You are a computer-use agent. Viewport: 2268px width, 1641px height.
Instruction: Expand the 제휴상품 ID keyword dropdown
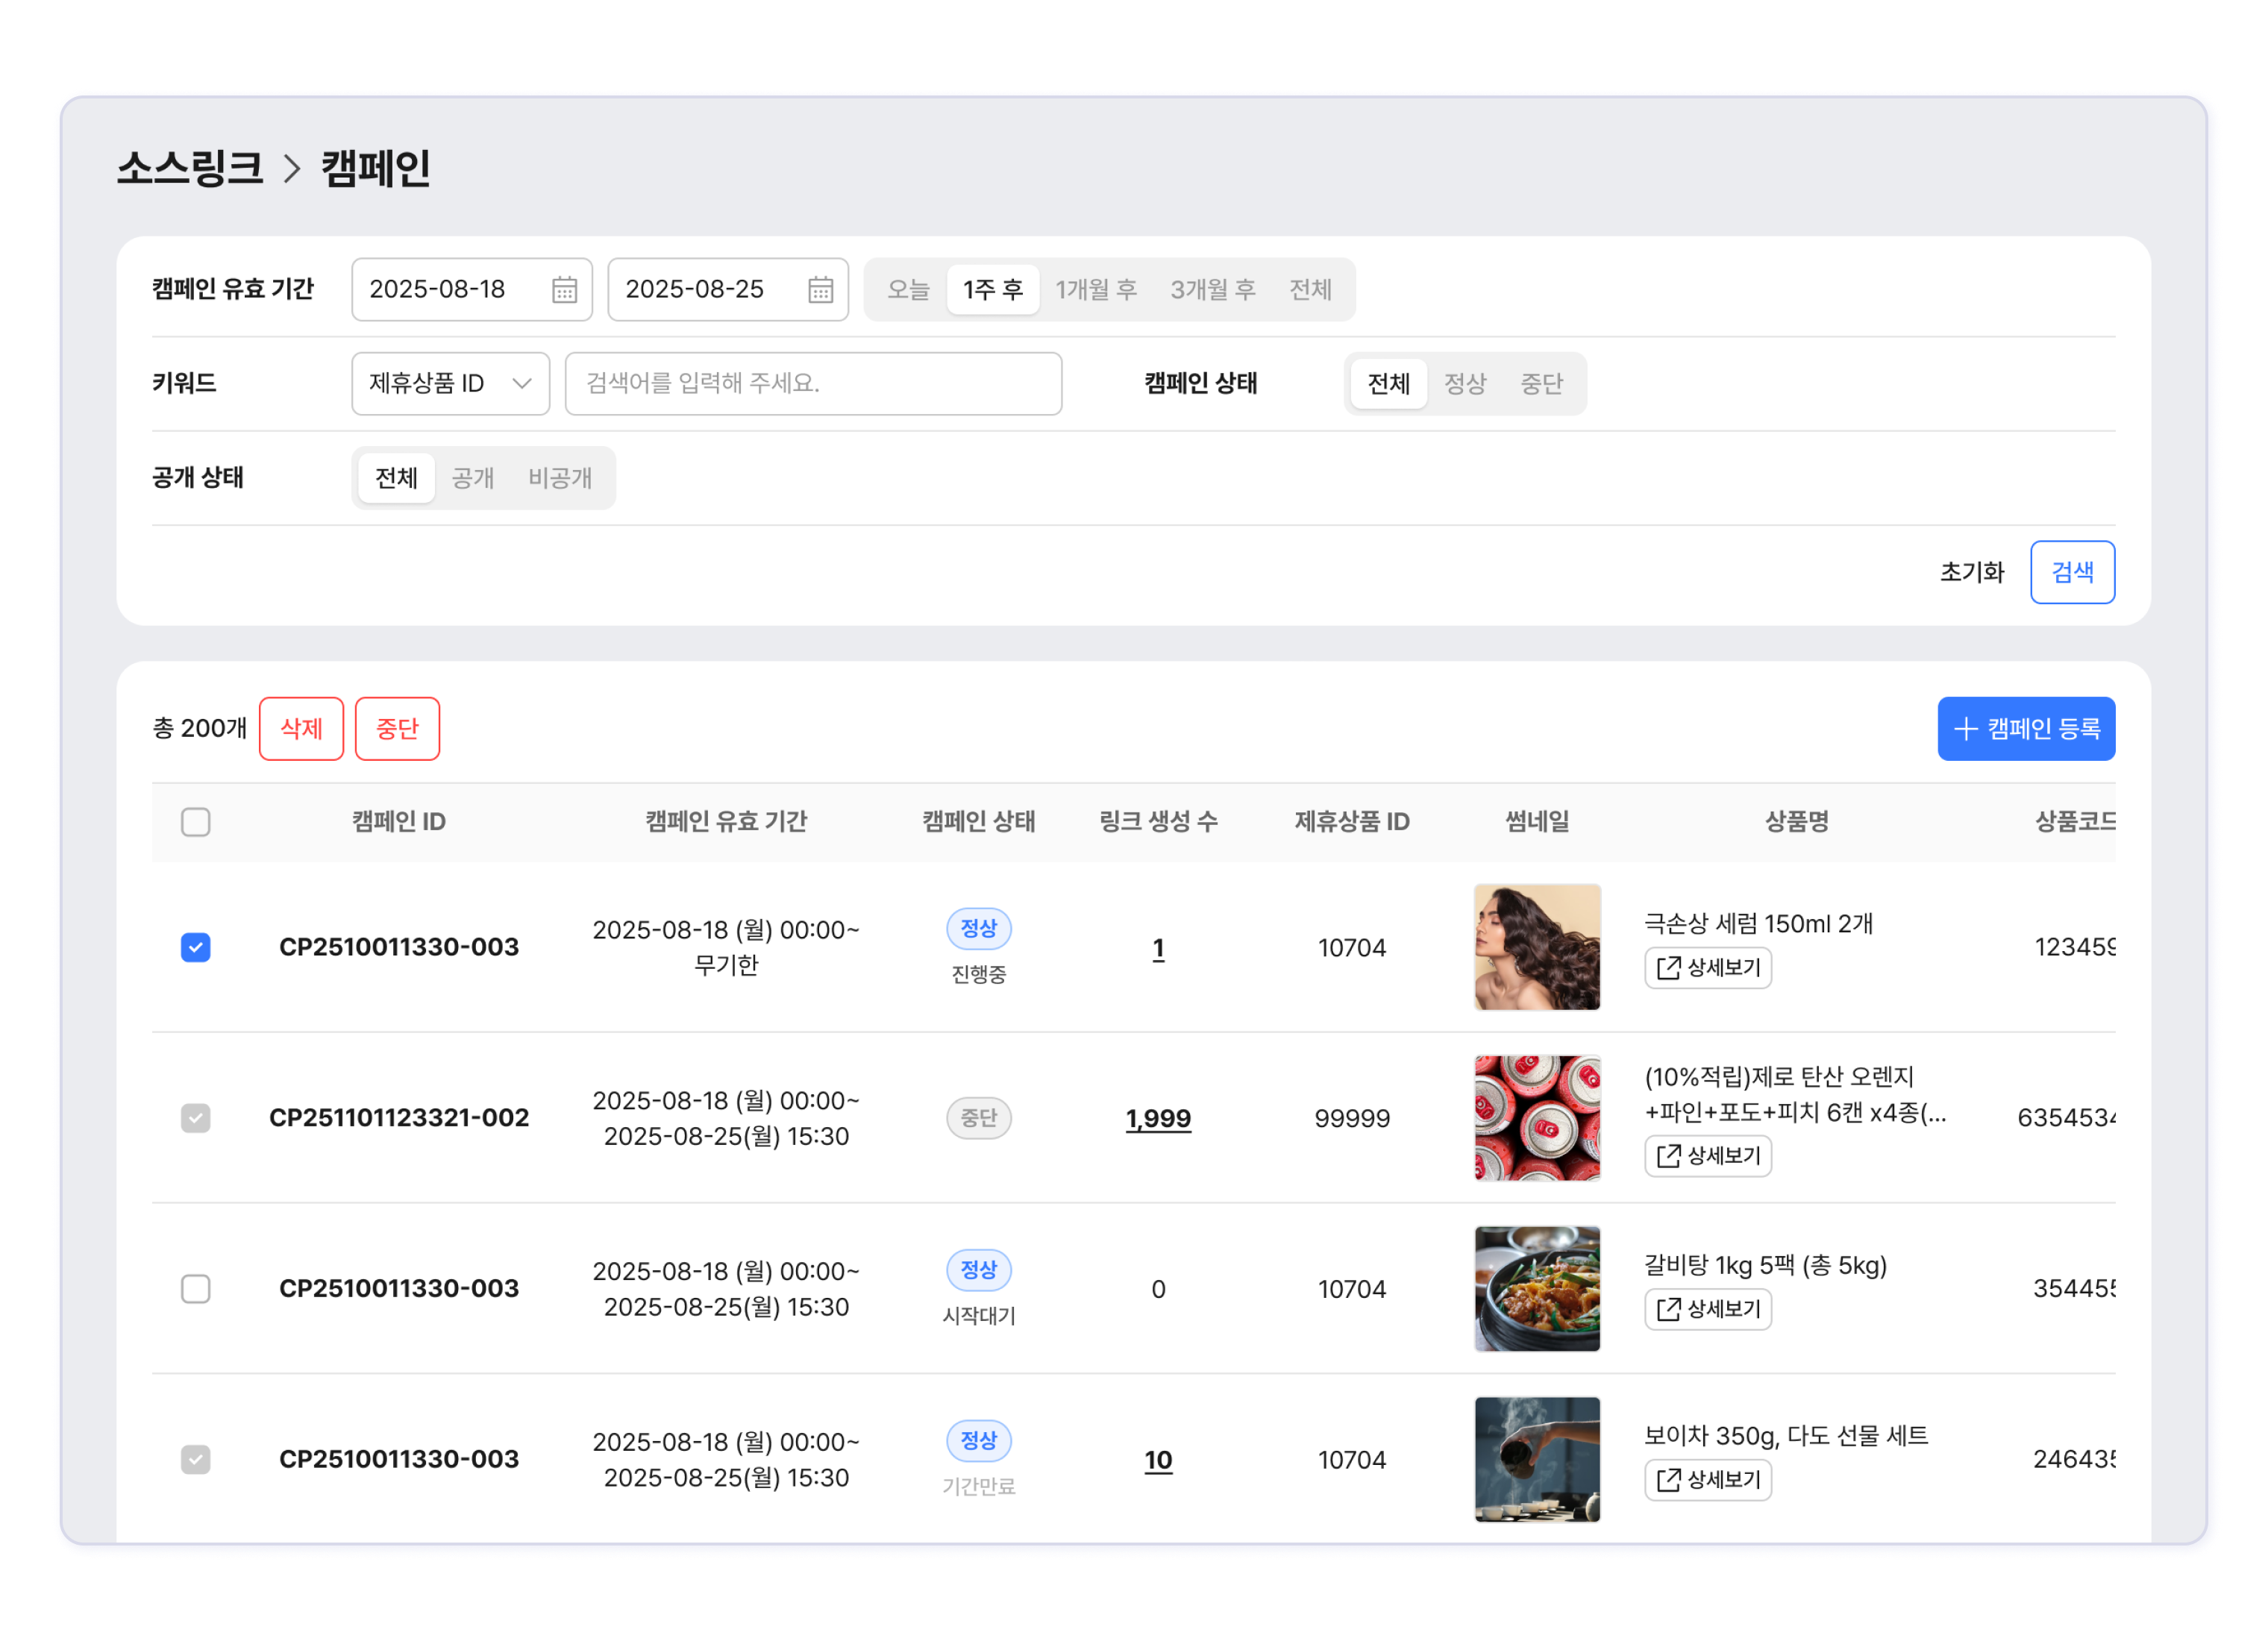[450, 384]
